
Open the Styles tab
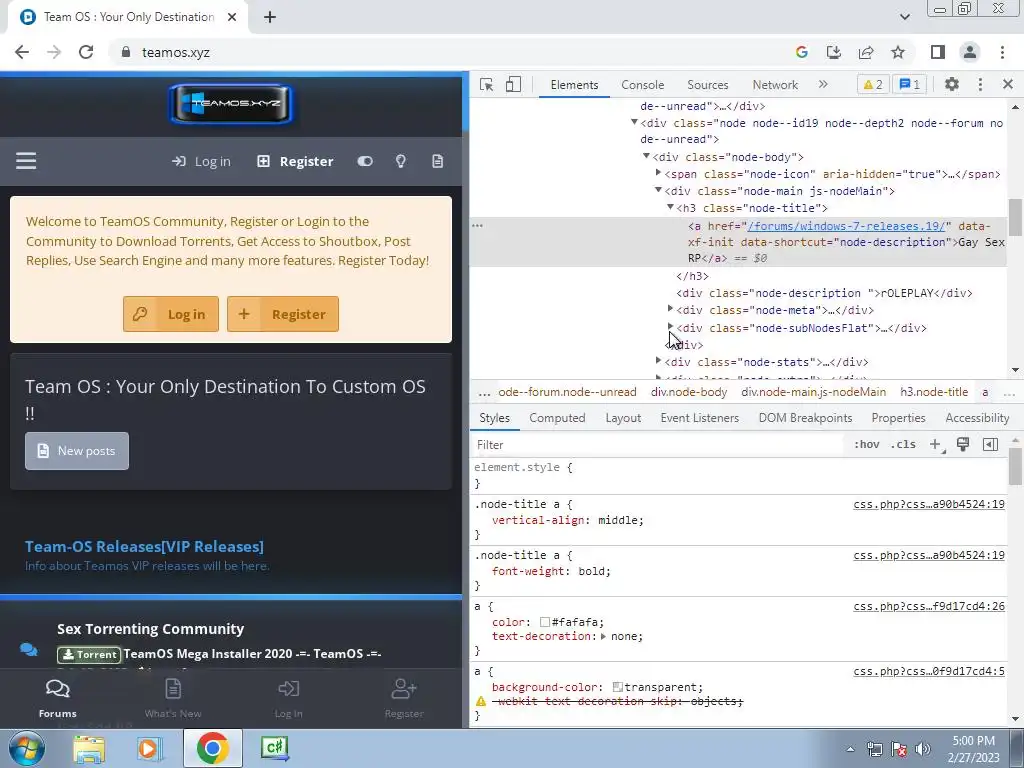click(494, 418)
